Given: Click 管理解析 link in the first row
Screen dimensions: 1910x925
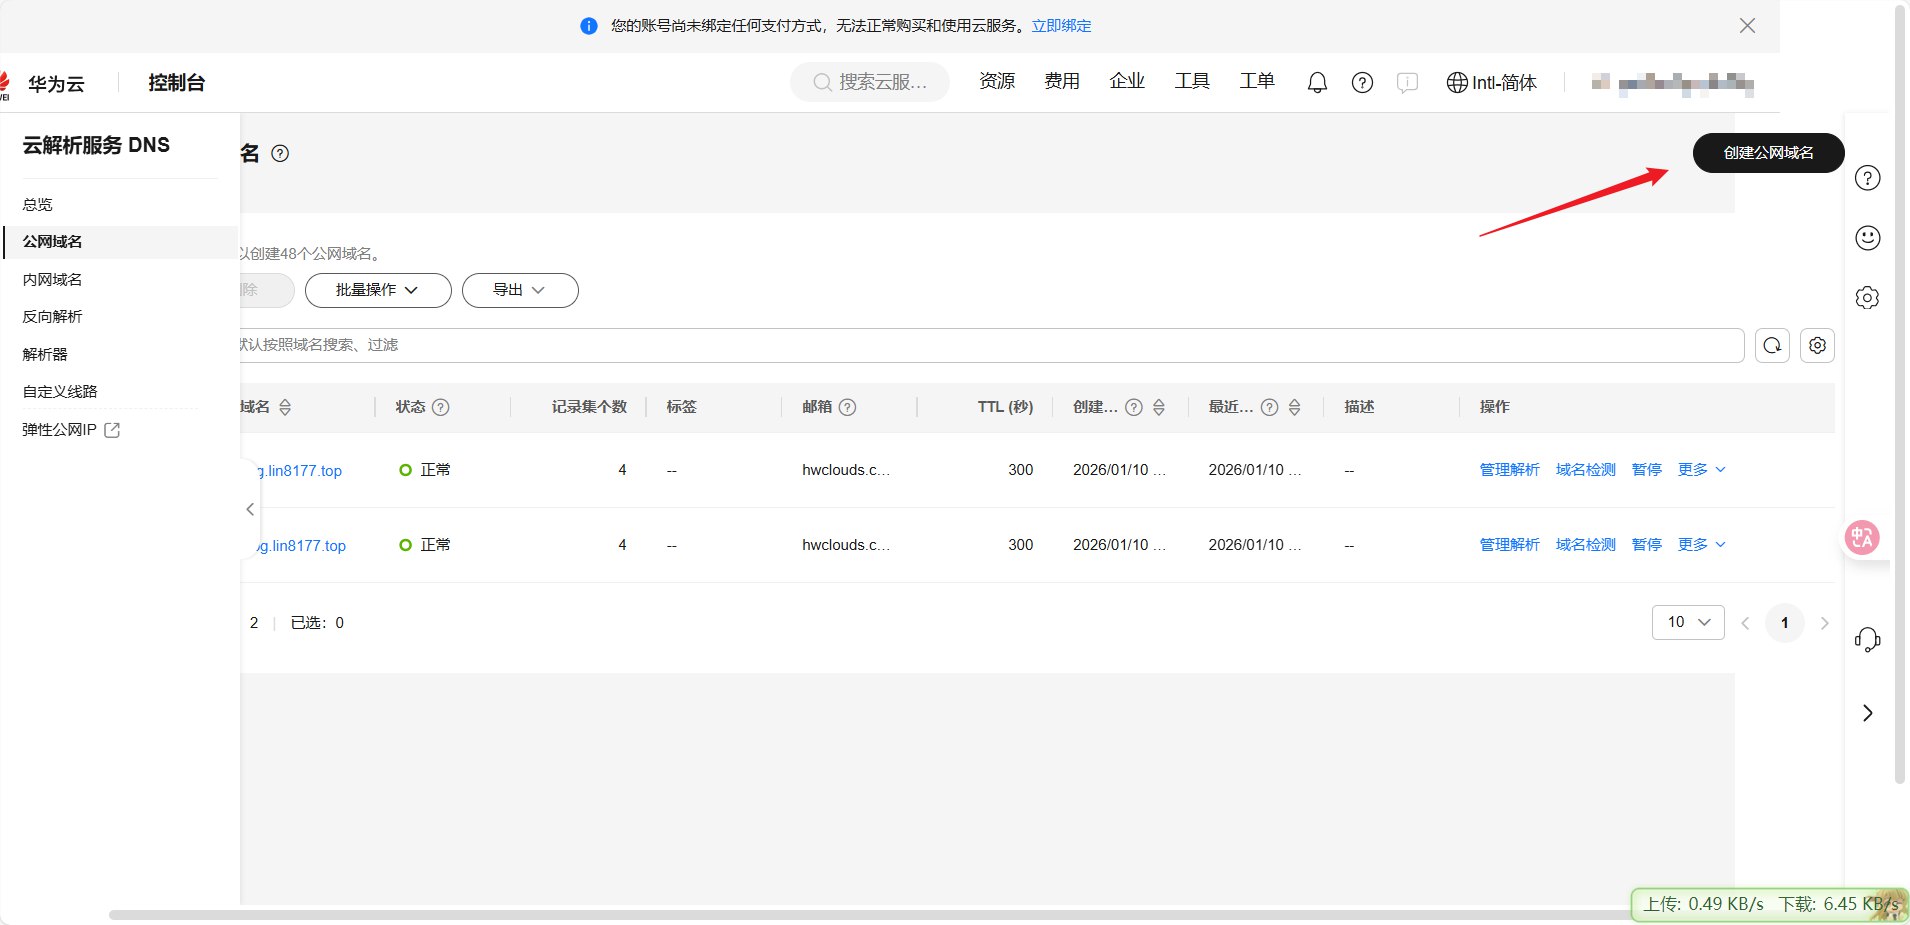Looking at the screenshot, I should click(1509, 470).
